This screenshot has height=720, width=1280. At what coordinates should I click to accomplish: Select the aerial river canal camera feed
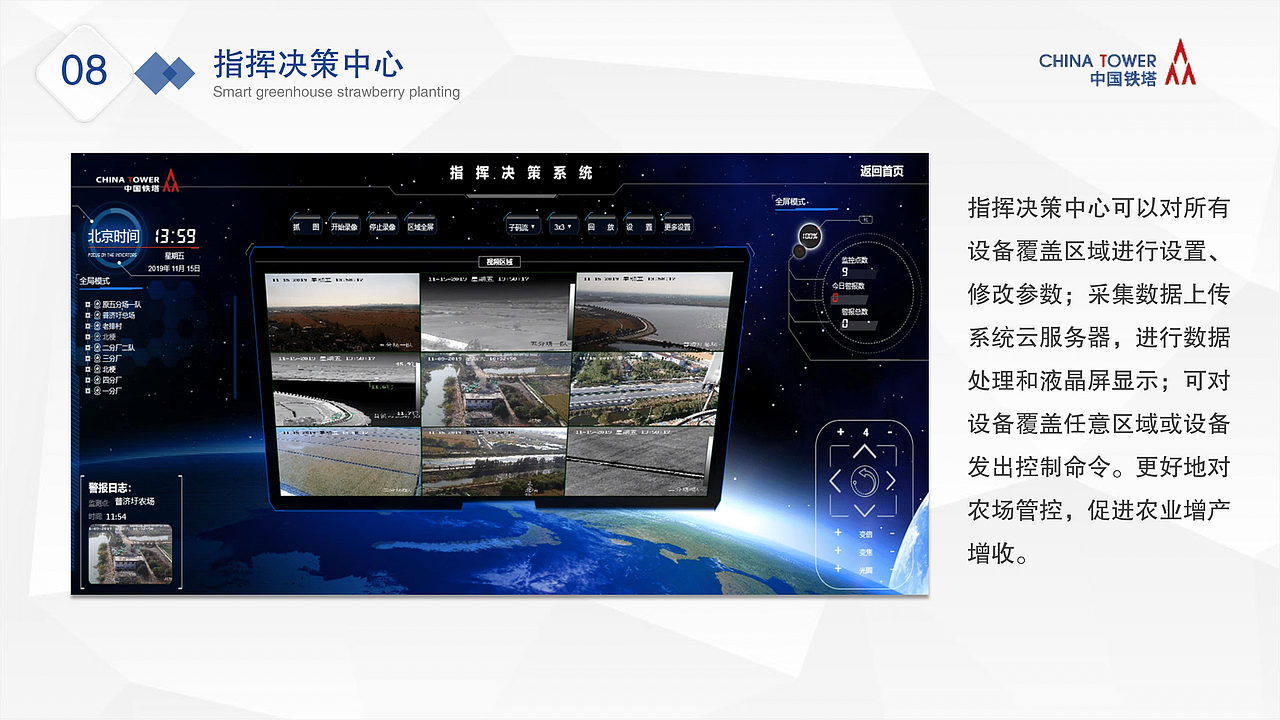click(496, 389)
